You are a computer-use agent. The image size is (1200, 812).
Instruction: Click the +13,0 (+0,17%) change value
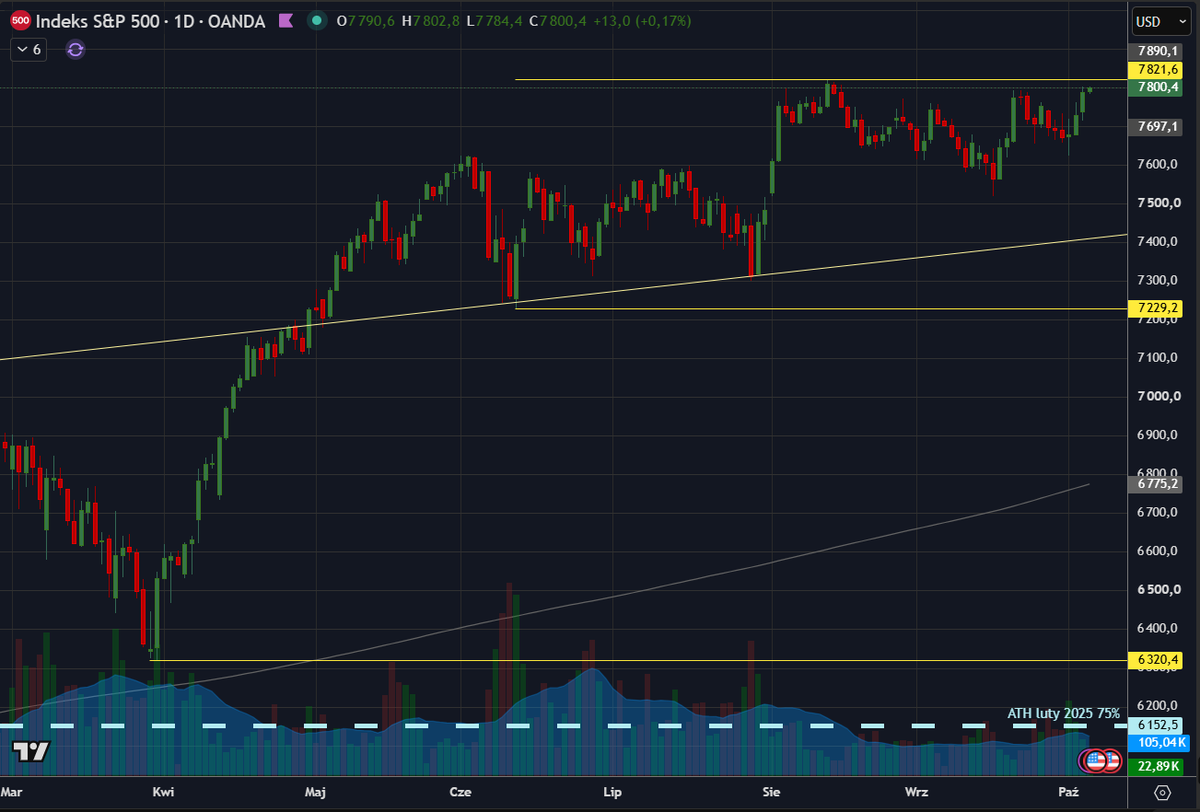click(x=640, y=21)
